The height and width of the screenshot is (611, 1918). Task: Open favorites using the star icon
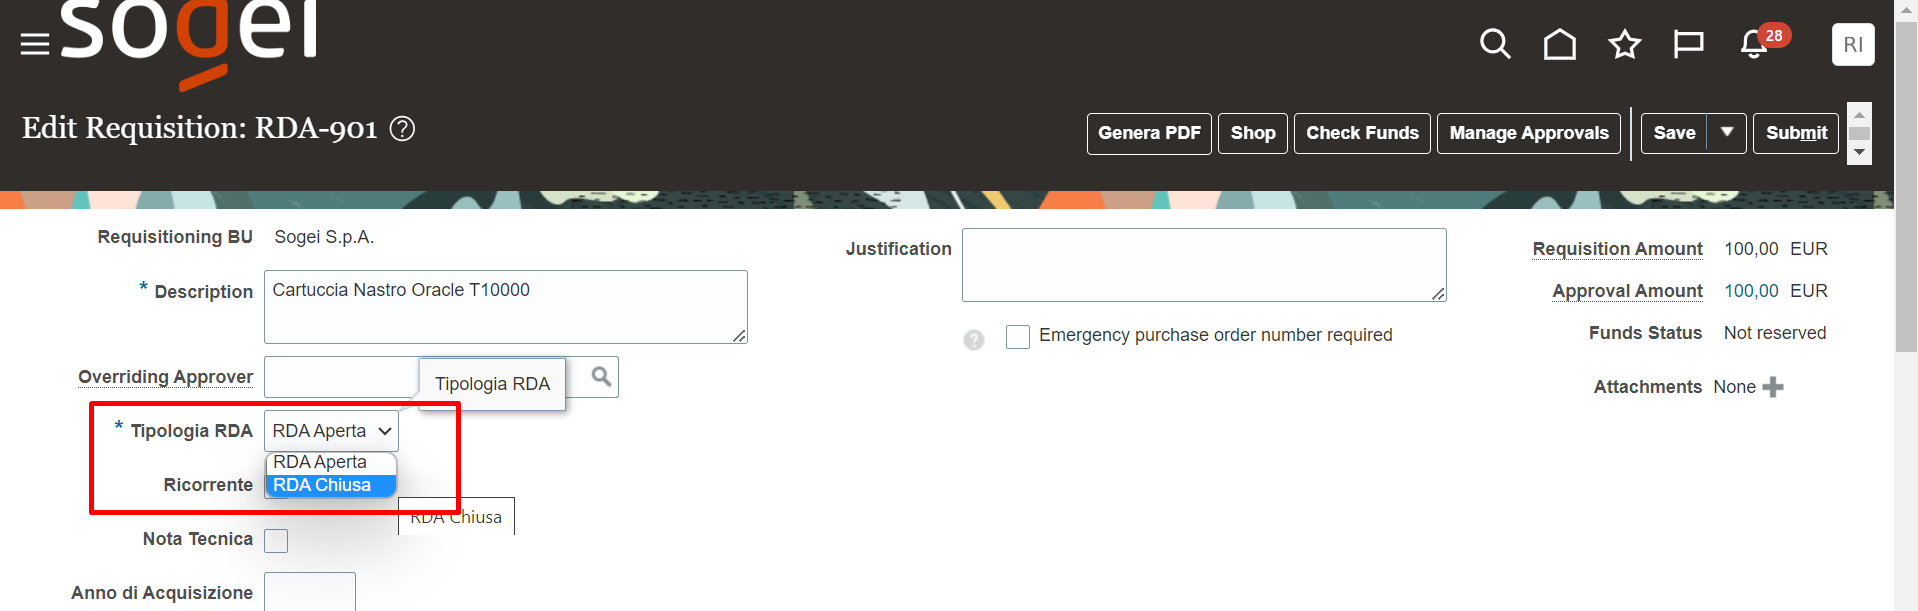[x=1624, y=44]
